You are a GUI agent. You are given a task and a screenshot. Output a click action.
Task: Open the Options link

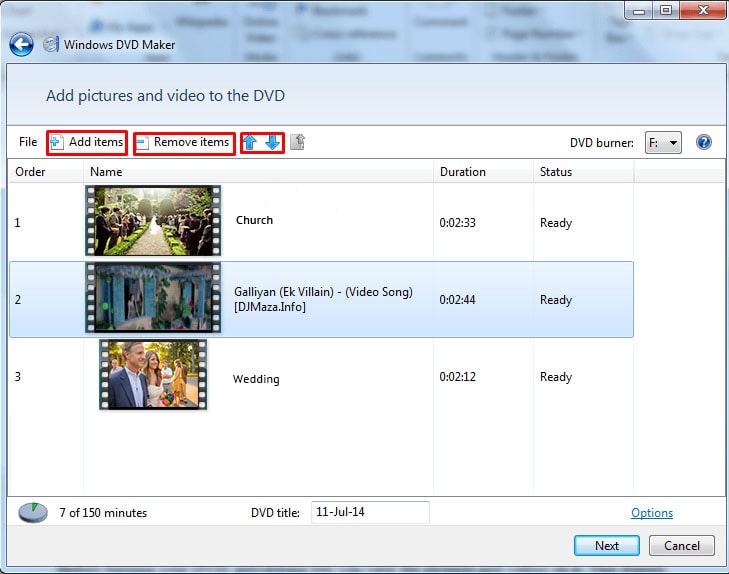pyautogui.click(x=652, y=513)
